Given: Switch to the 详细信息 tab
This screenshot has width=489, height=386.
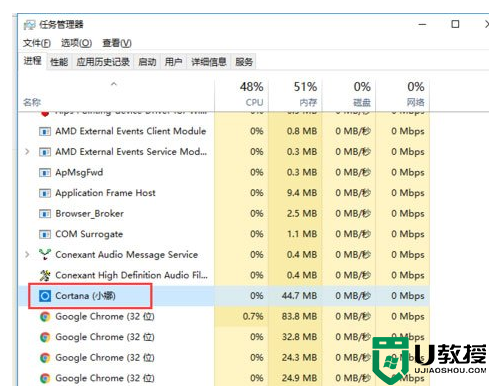Looking at the screenshot, I should (x=209, y=62).
